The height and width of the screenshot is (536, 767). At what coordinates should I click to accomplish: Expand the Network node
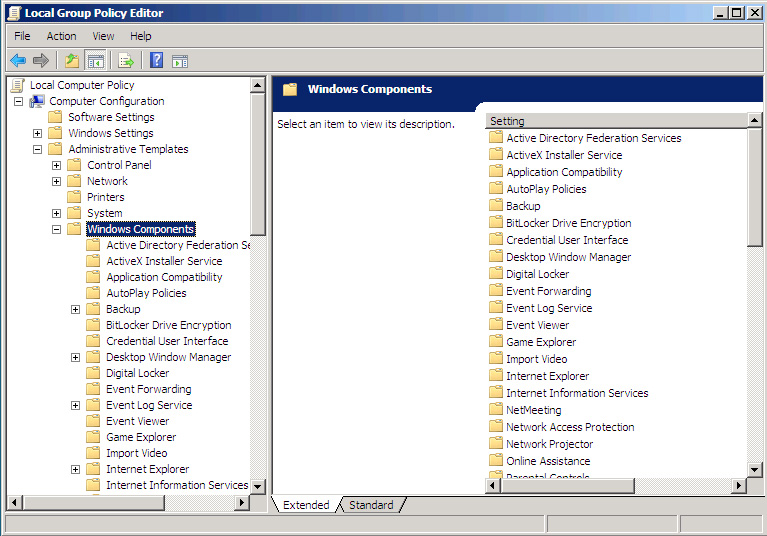click(57, 181)
